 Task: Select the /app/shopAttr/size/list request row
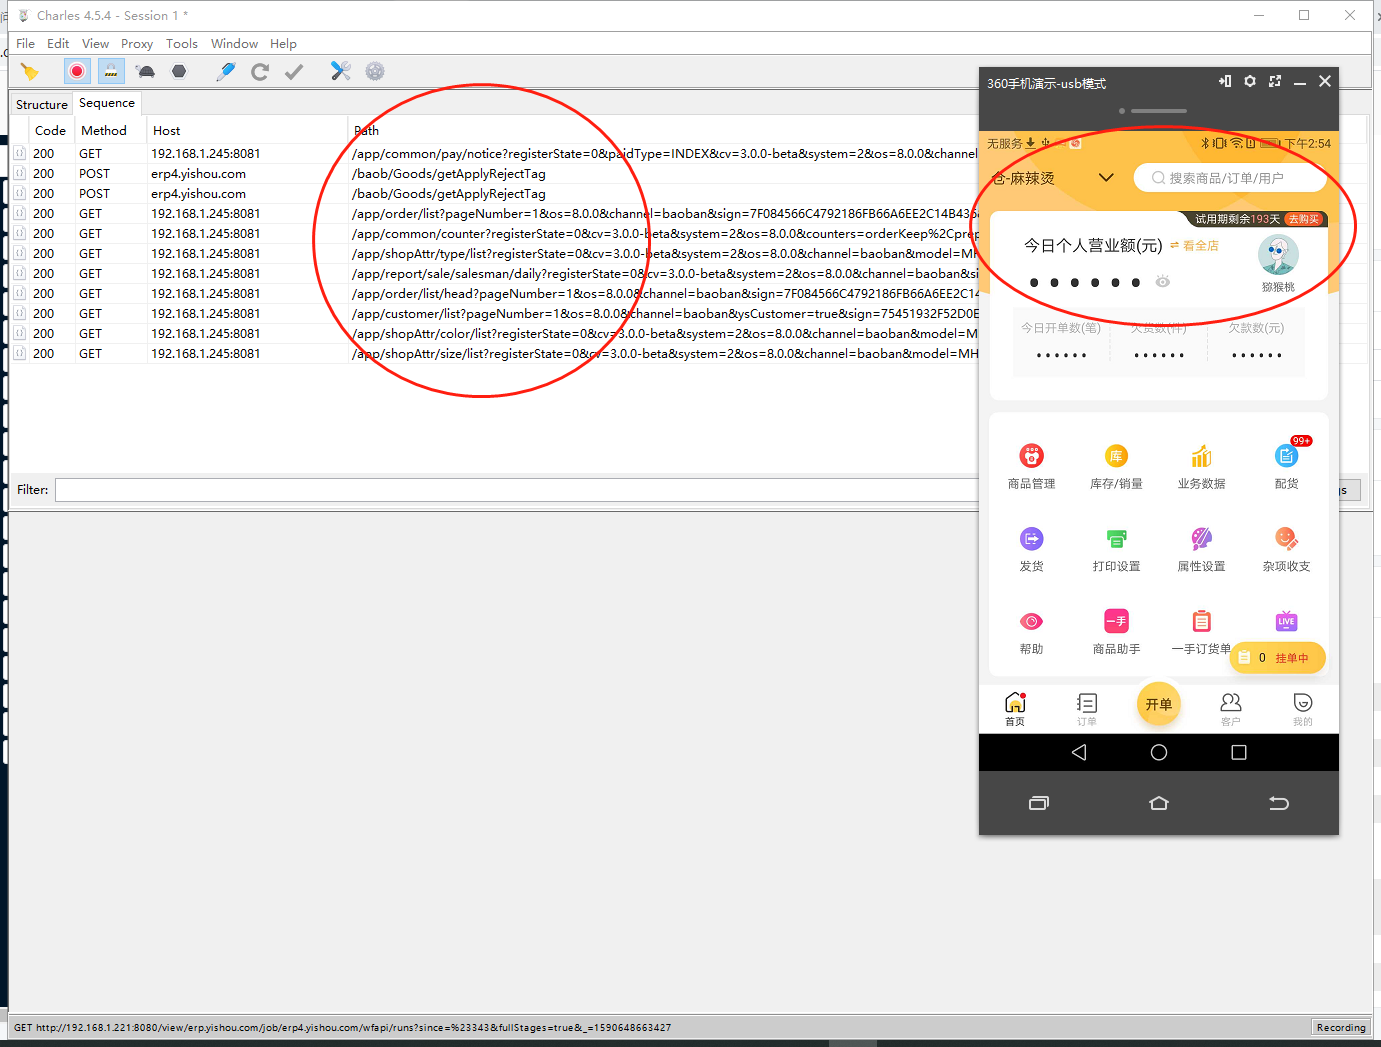point(494,354)
